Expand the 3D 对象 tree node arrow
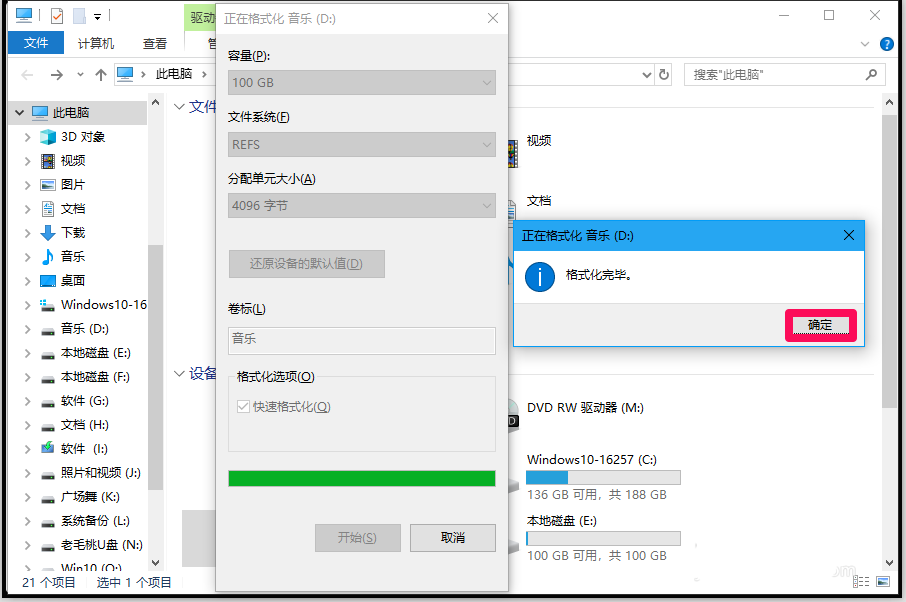 point(27,137)
